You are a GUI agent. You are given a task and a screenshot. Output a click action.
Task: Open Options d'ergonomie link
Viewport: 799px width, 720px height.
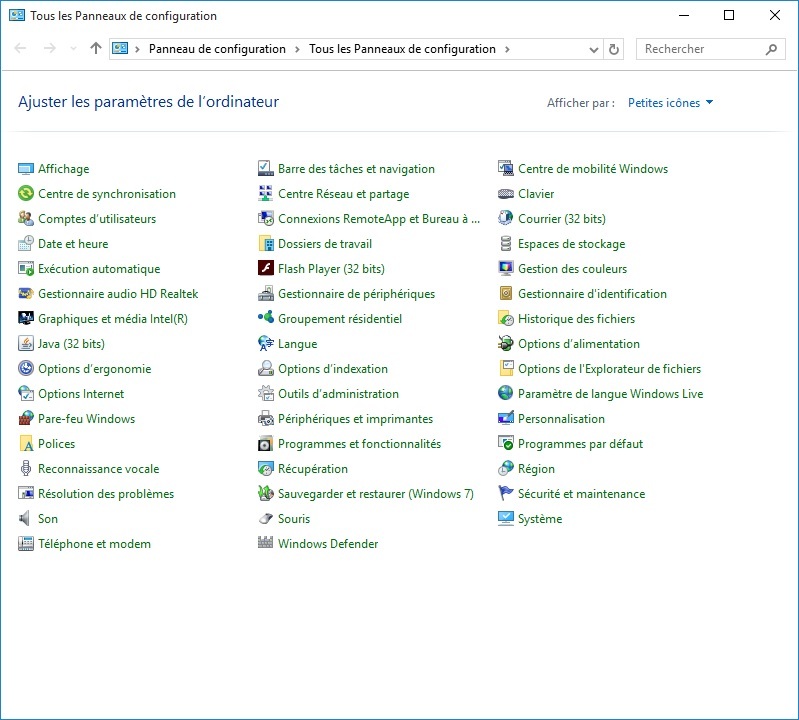[94, 368]
